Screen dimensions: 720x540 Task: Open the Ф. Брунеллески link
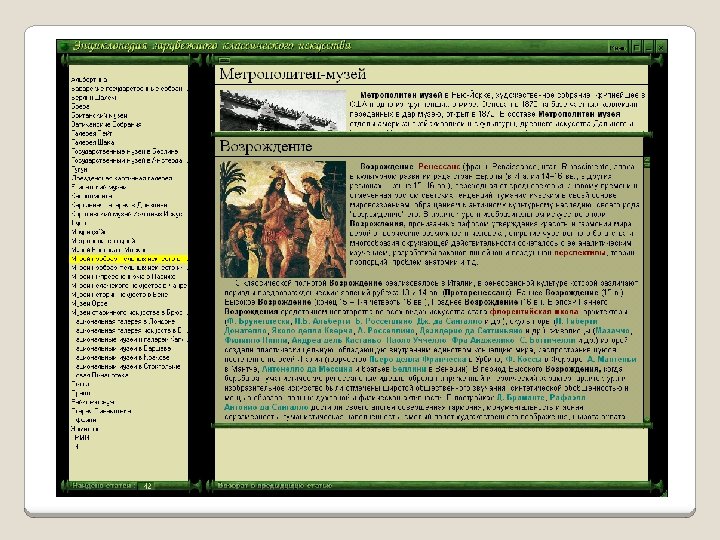pos(258,321)
